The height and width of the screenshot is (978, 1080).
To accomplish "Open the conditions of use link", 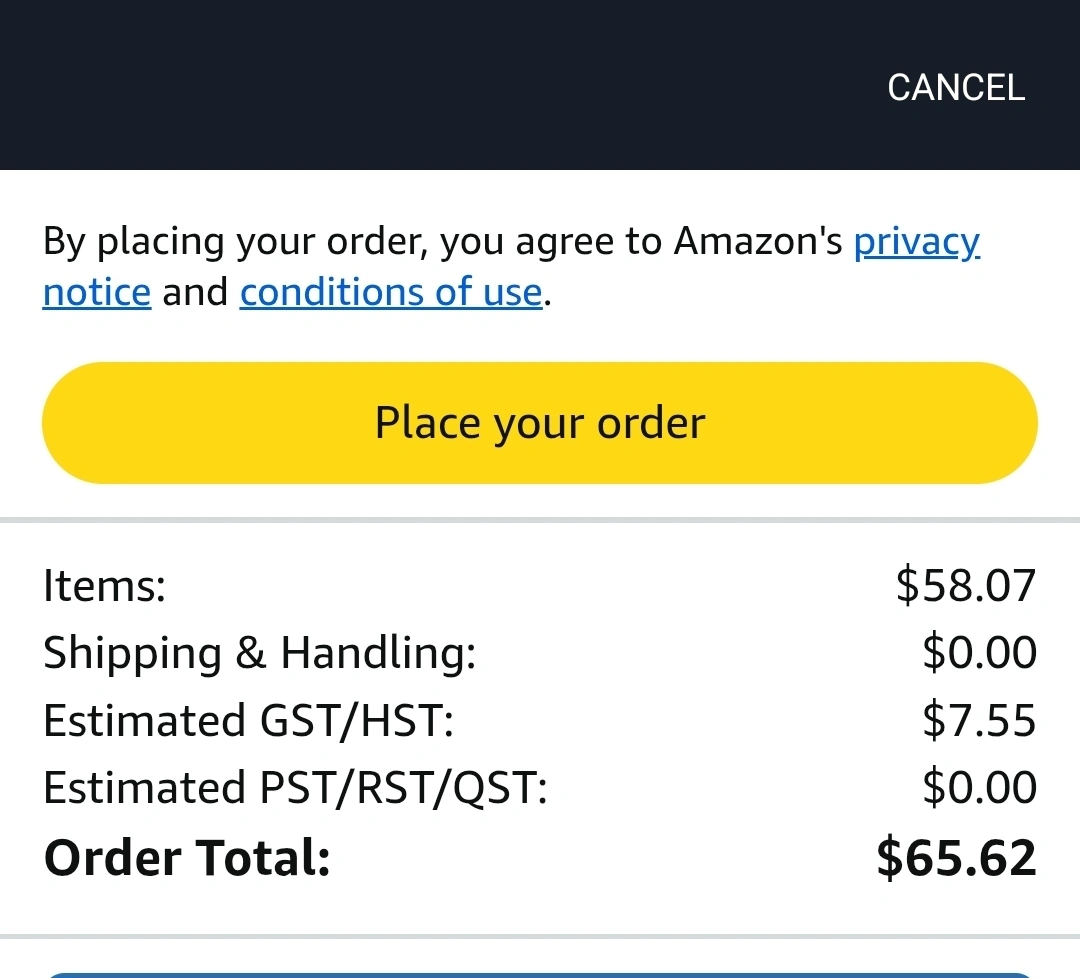I will point(390,292).
